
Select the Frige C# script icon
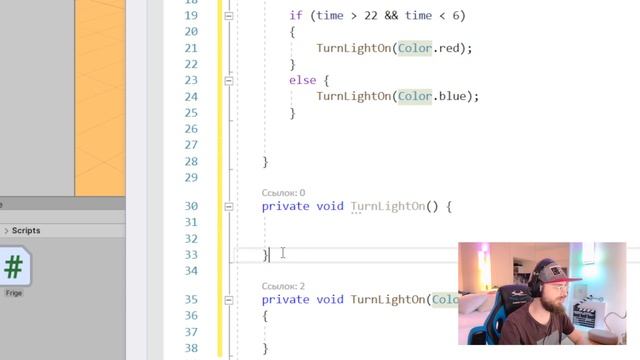(x=15, y=267)
